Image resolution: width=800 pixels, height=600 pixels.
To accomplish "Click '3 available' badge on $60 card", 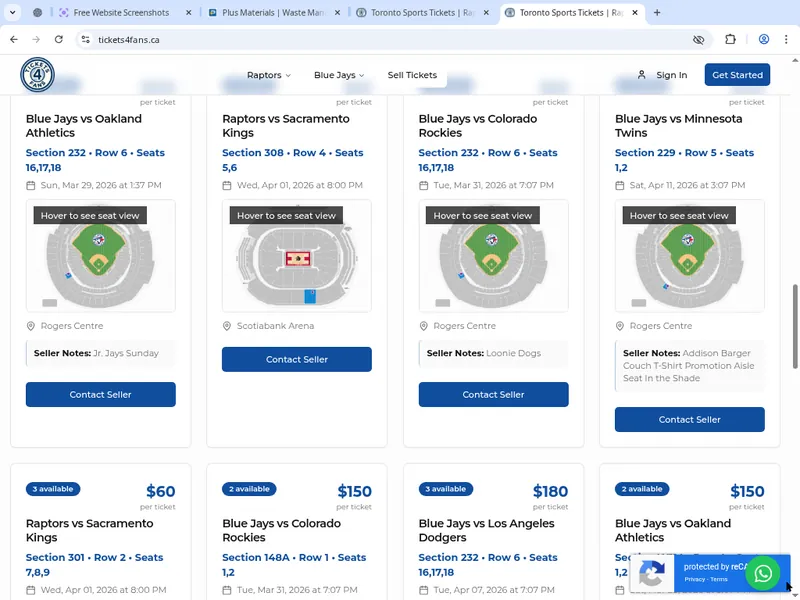I will tap(53, 489).
